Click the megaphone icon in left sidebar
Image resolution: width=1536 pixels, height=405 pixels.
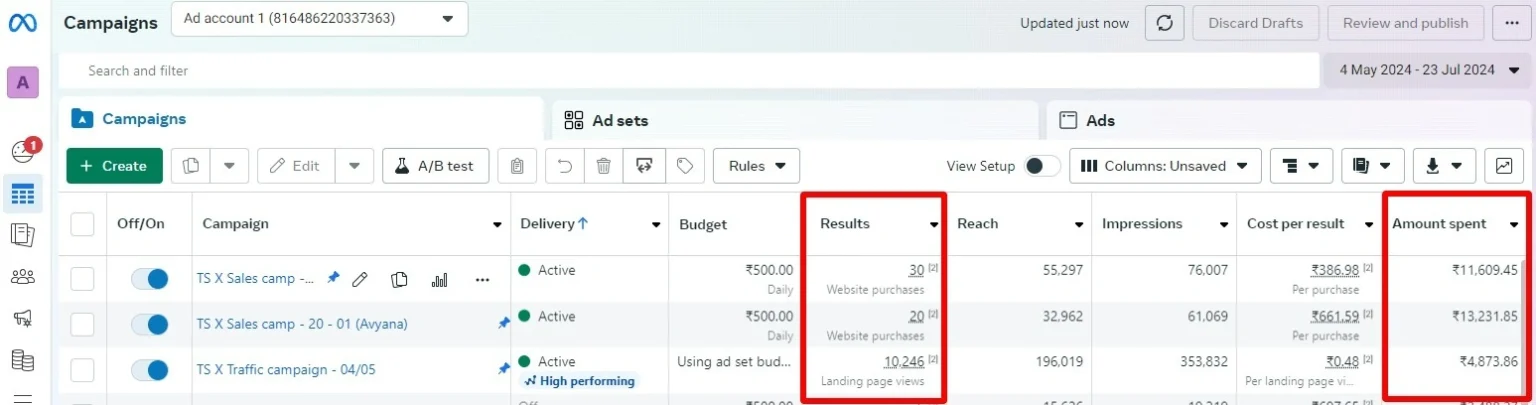(22, 318)
